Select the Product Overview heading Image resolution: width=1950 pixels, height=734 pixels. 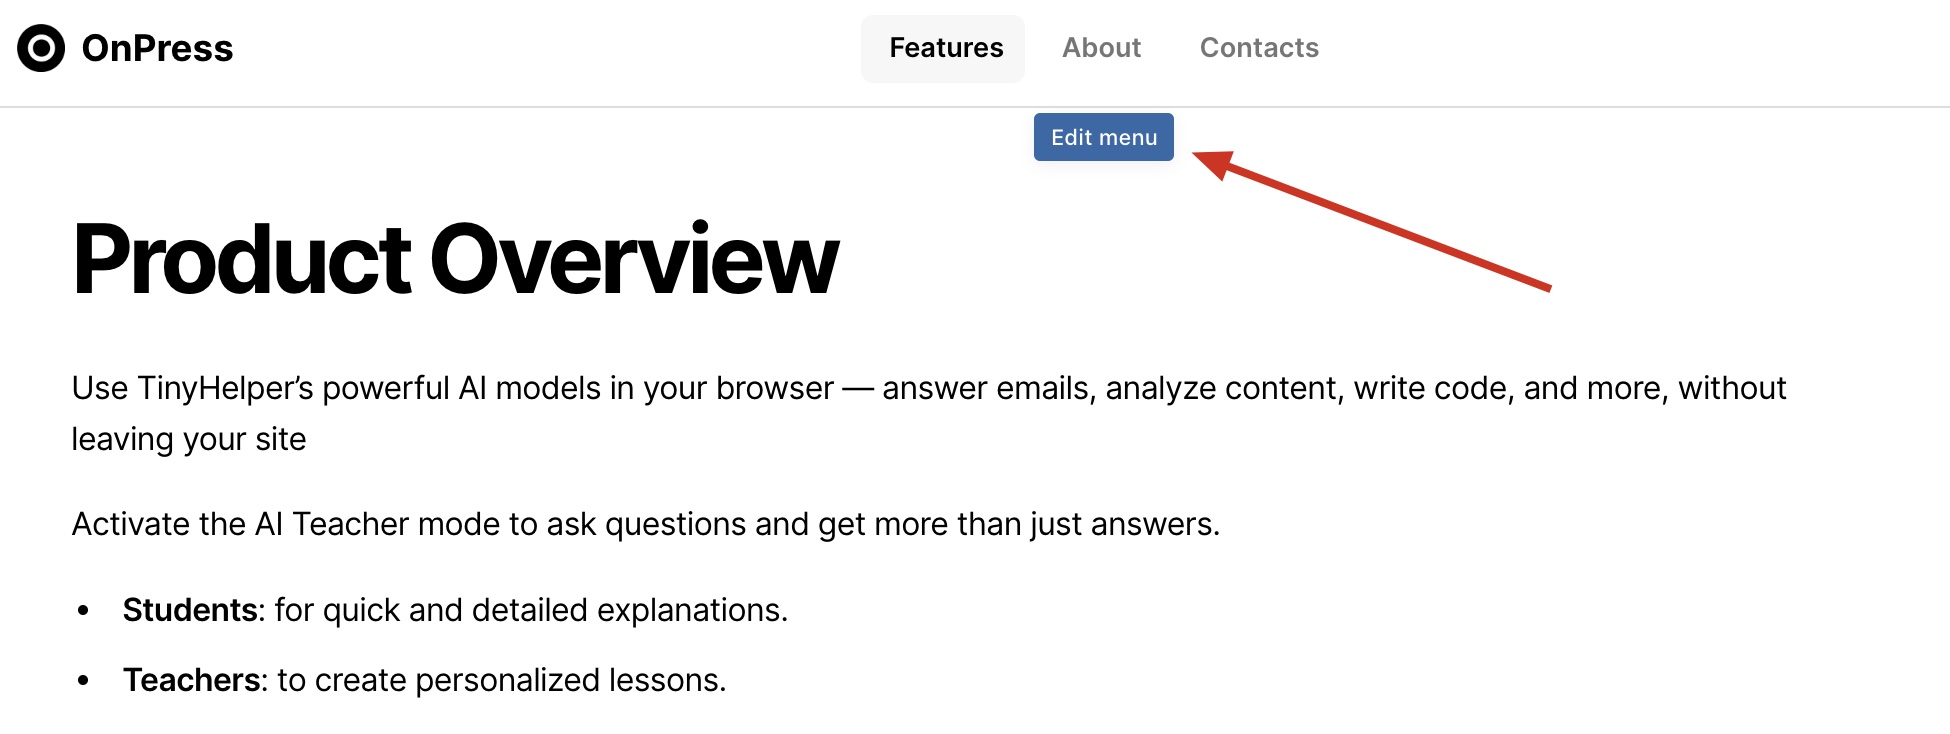pos(455,260)
